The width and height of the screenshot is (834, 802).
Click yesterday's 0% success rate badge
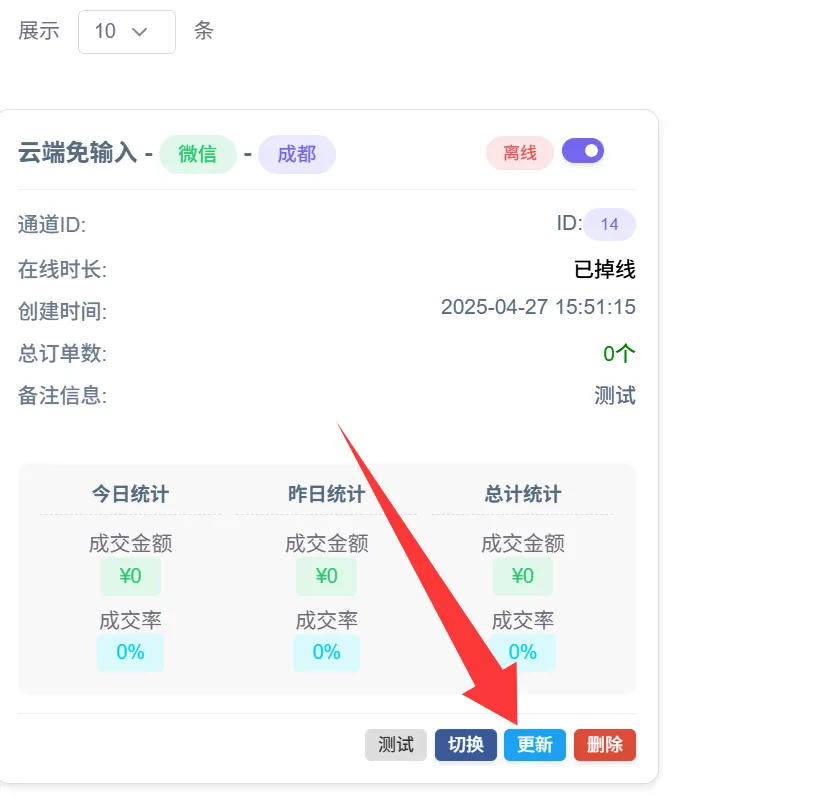(326, 652)
